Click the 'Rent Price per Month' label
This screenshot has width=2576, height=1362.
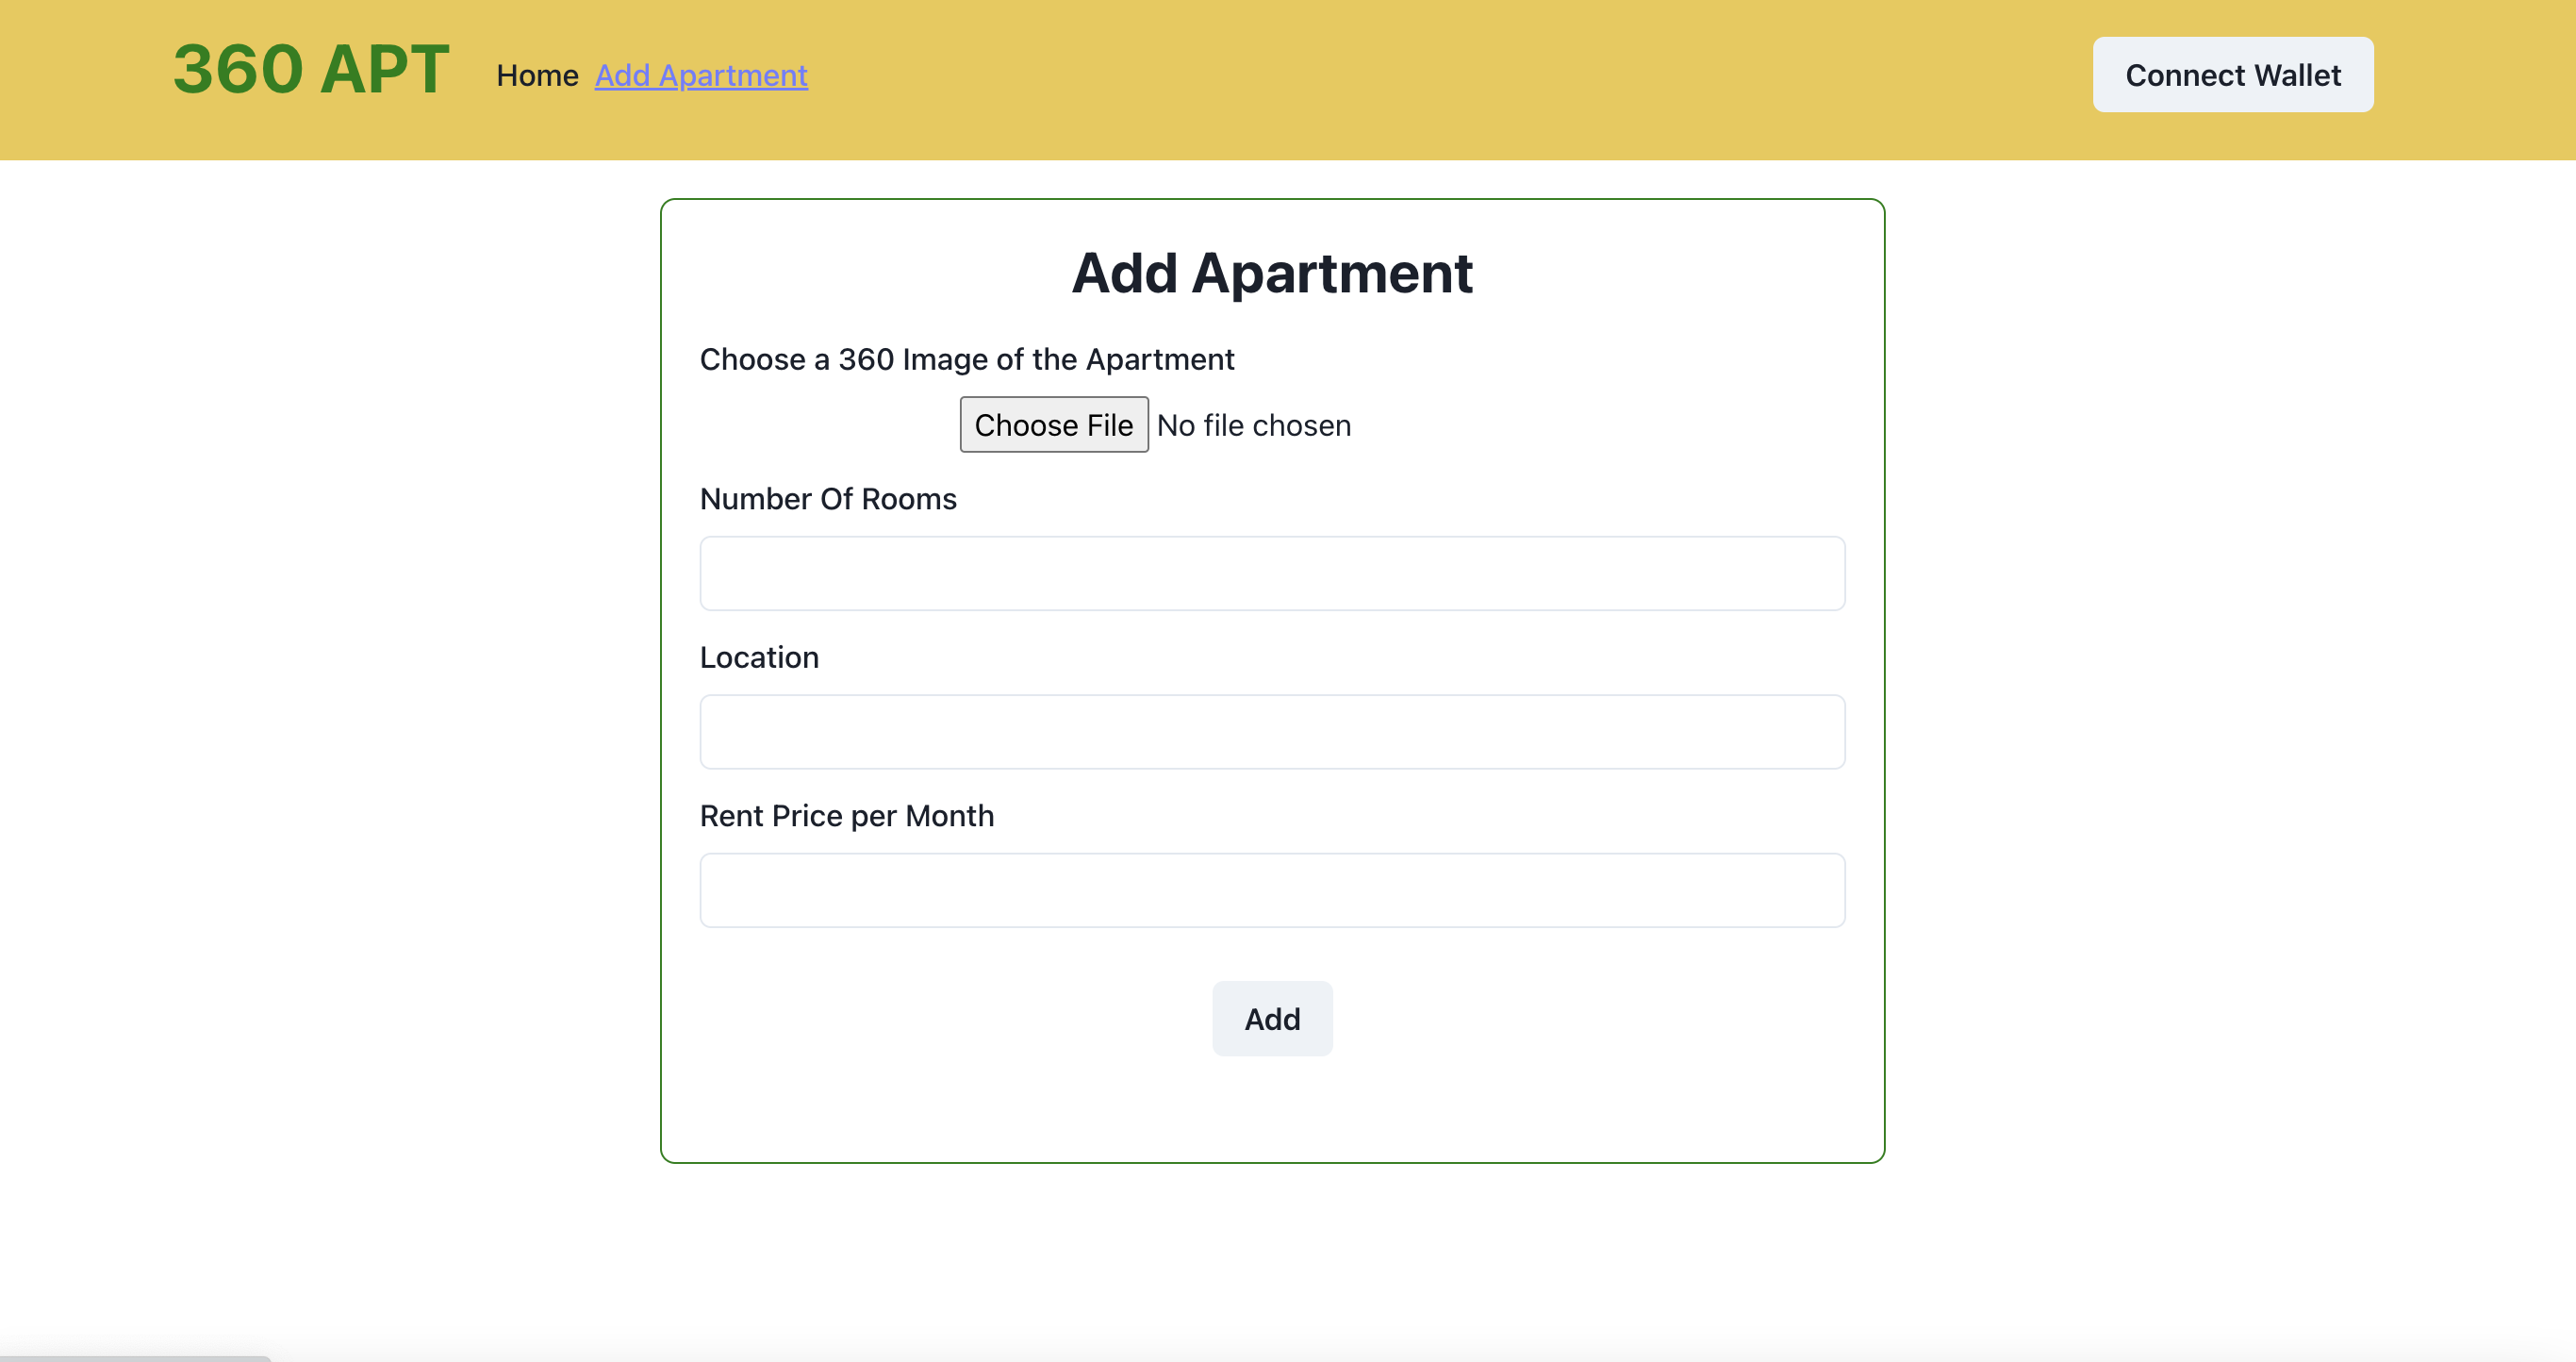pos(846,816)
